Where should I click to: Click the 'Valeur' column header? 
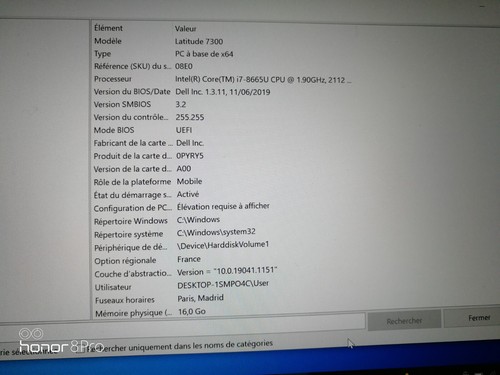(186, 29)
